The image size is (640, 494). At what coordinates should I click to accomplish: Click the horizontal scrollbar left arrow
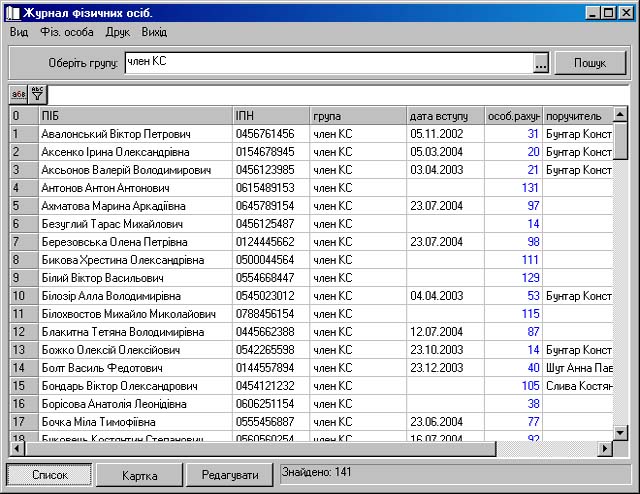pos(17,449)
